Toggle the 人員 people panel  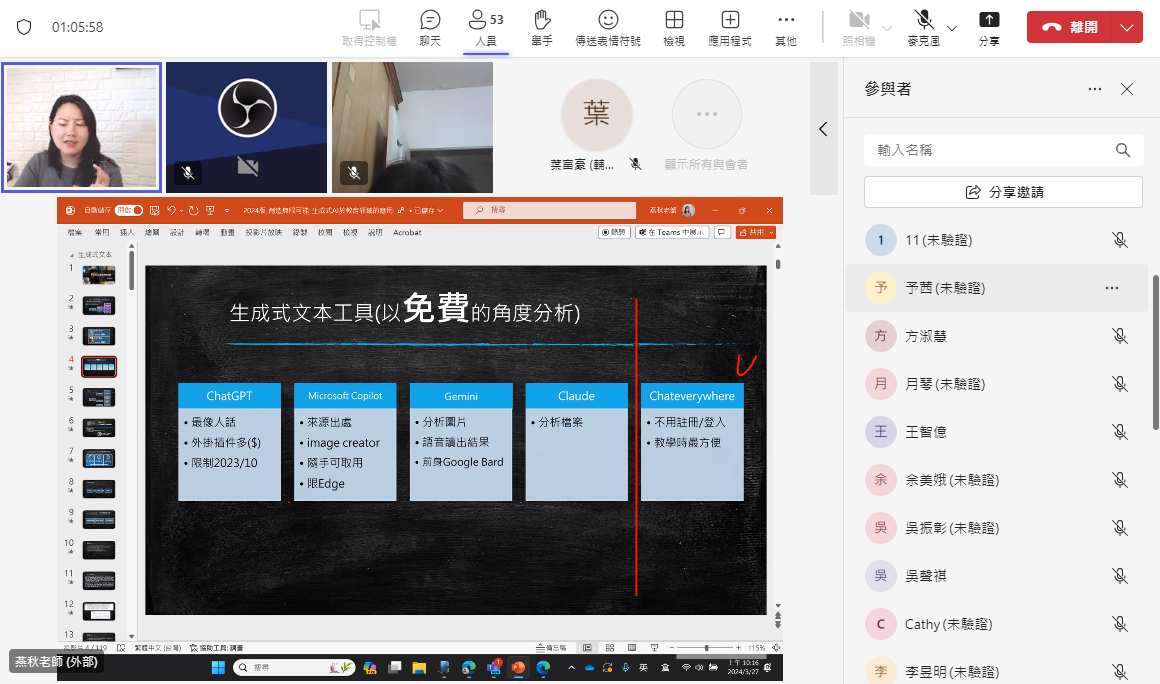(486, 28)
